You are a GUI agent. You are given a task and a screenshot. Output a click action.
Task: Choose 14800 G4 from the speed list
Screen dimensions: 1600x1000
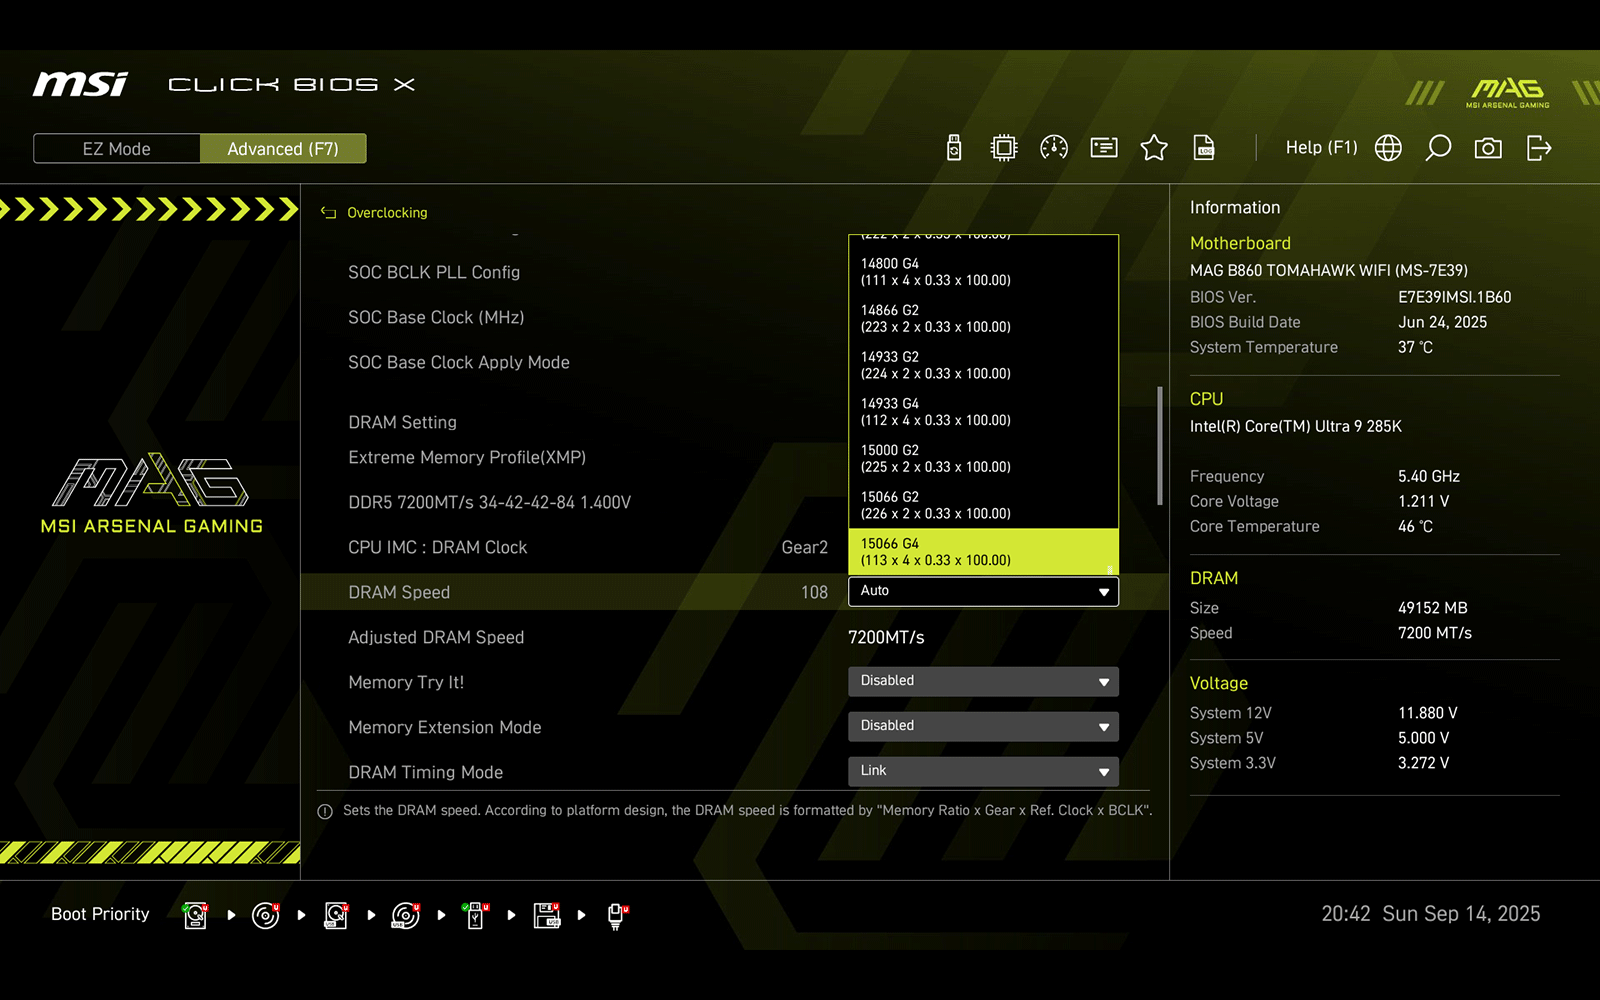(983, 272)
